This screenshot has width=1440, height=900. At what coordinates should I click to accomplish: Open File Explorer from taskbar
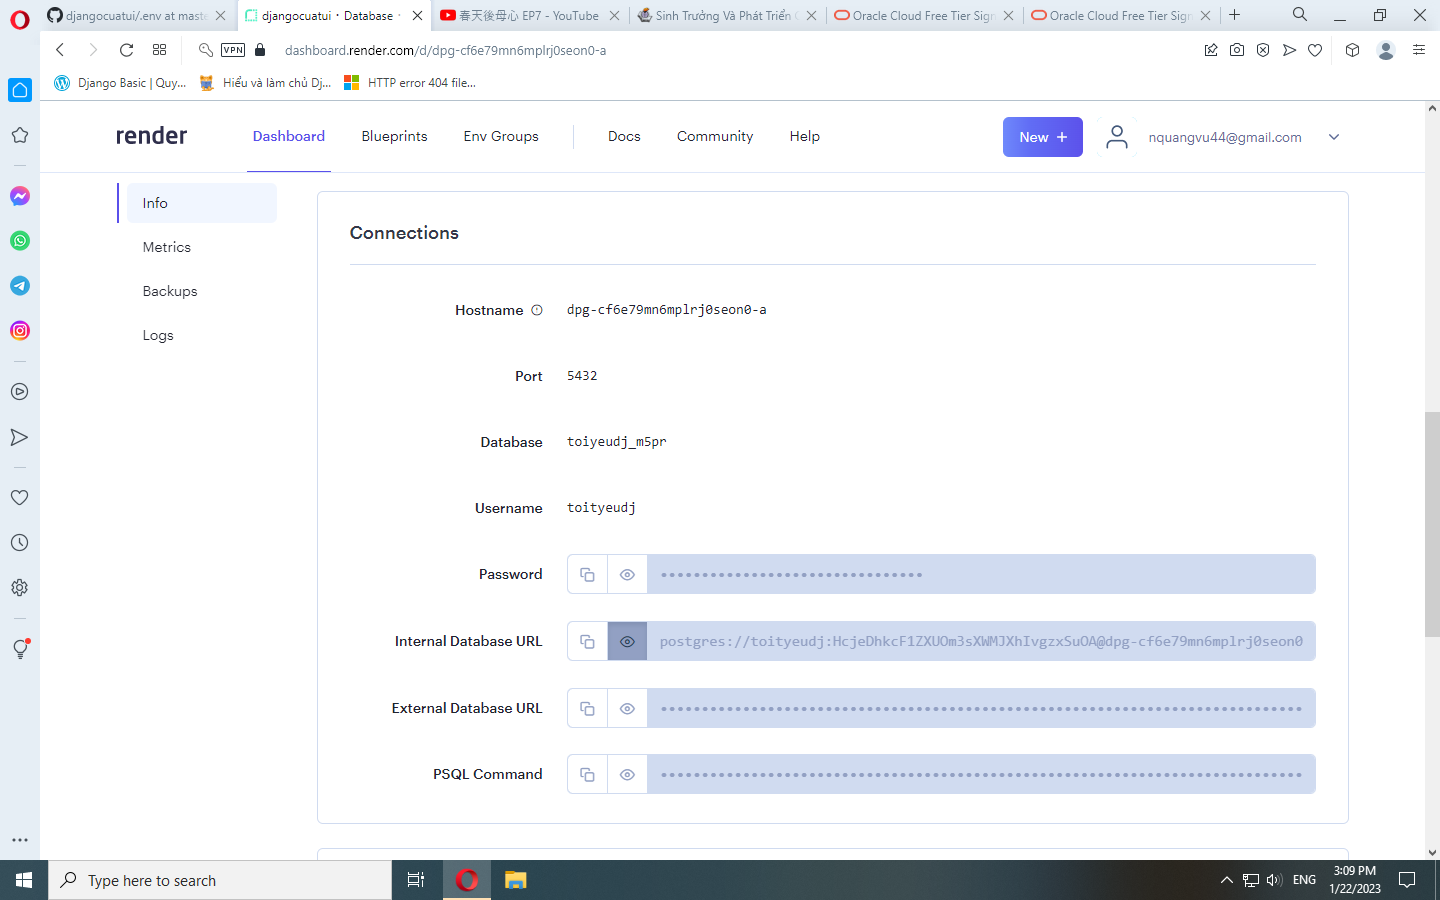click(515, 880)
